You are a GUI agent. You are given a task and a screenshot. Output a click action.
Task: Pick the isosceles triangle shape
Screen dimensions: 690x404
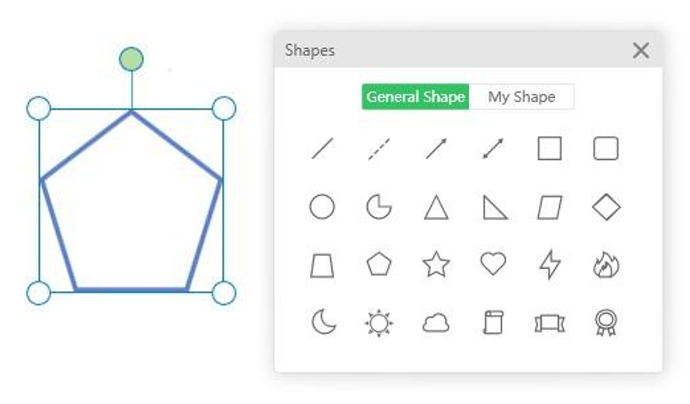point(436,207)
